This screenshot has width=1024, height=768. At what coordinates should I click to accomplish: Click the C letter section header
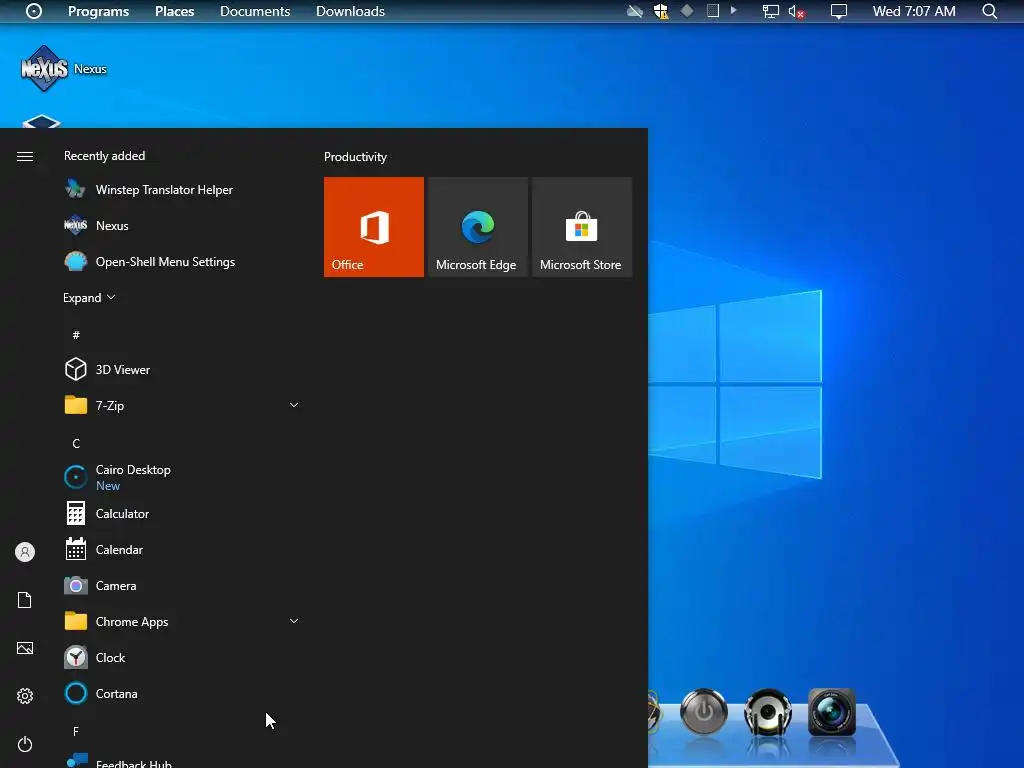[76, 443]
